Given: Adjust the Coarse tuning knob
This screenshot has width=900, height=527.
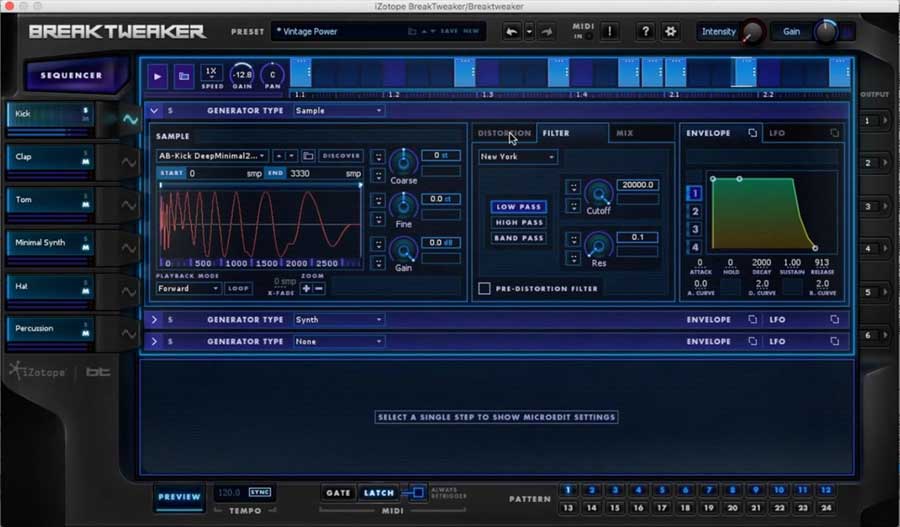Looking at the screenshot, I should click(404, 162).
